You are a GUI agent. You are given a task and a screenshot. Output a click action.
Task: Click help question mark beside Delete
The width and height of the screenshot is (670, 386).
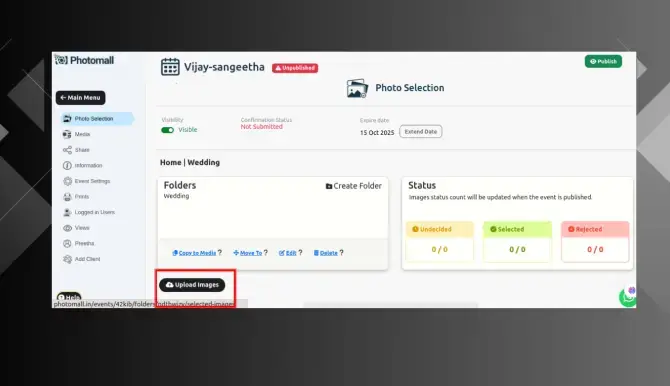(x=341, y=253)
